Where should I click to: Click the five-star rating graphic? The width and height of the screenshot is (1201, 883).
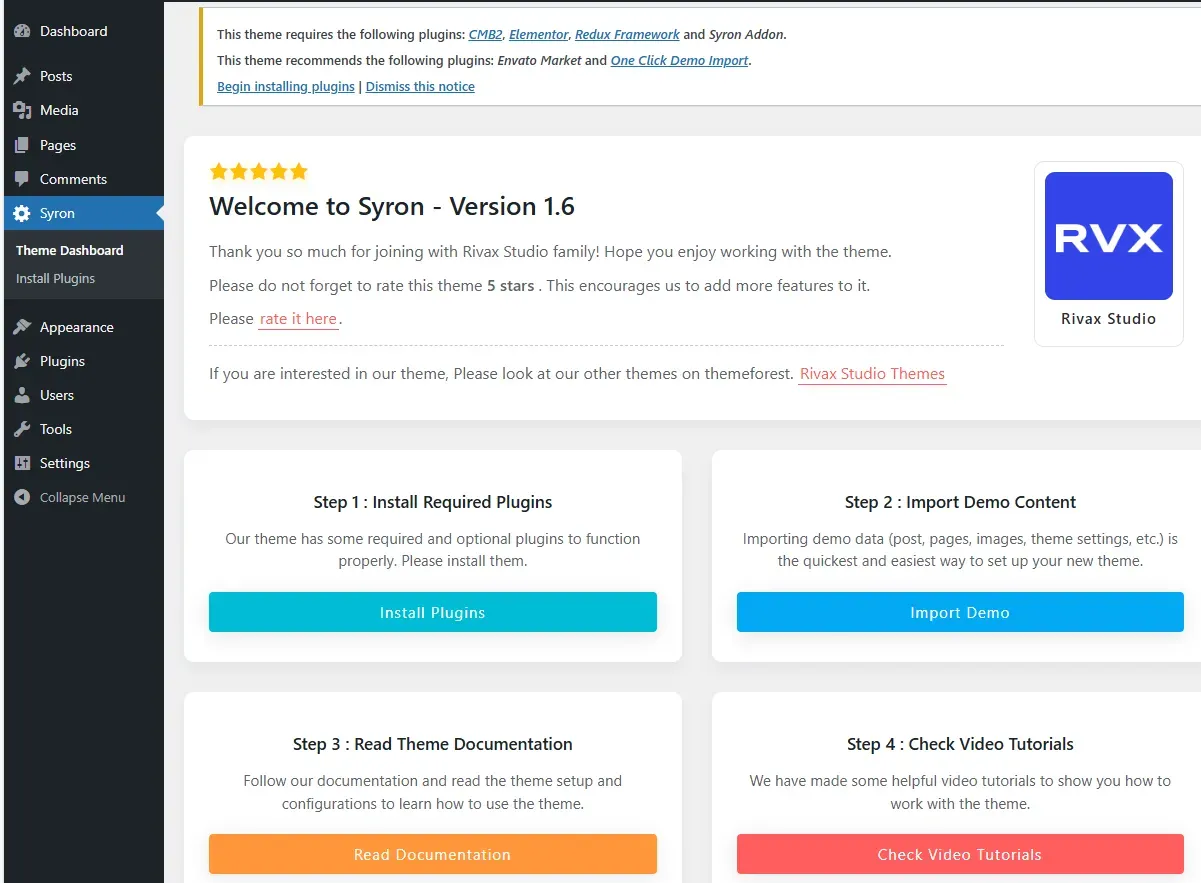259,172
